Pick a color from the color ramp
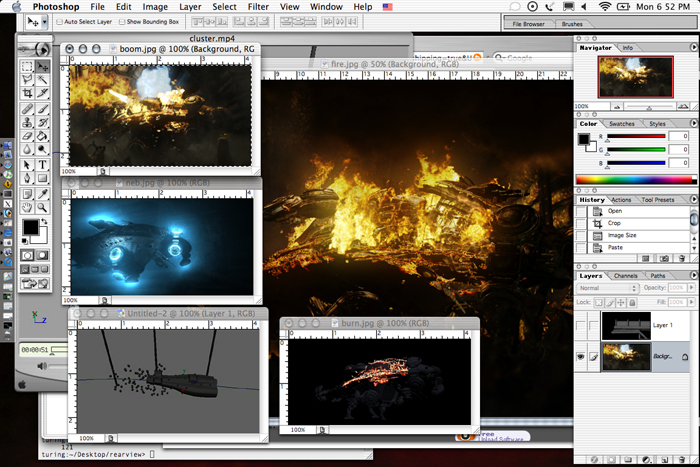This screenshot has width=700, height=467. tap(636, 179)
